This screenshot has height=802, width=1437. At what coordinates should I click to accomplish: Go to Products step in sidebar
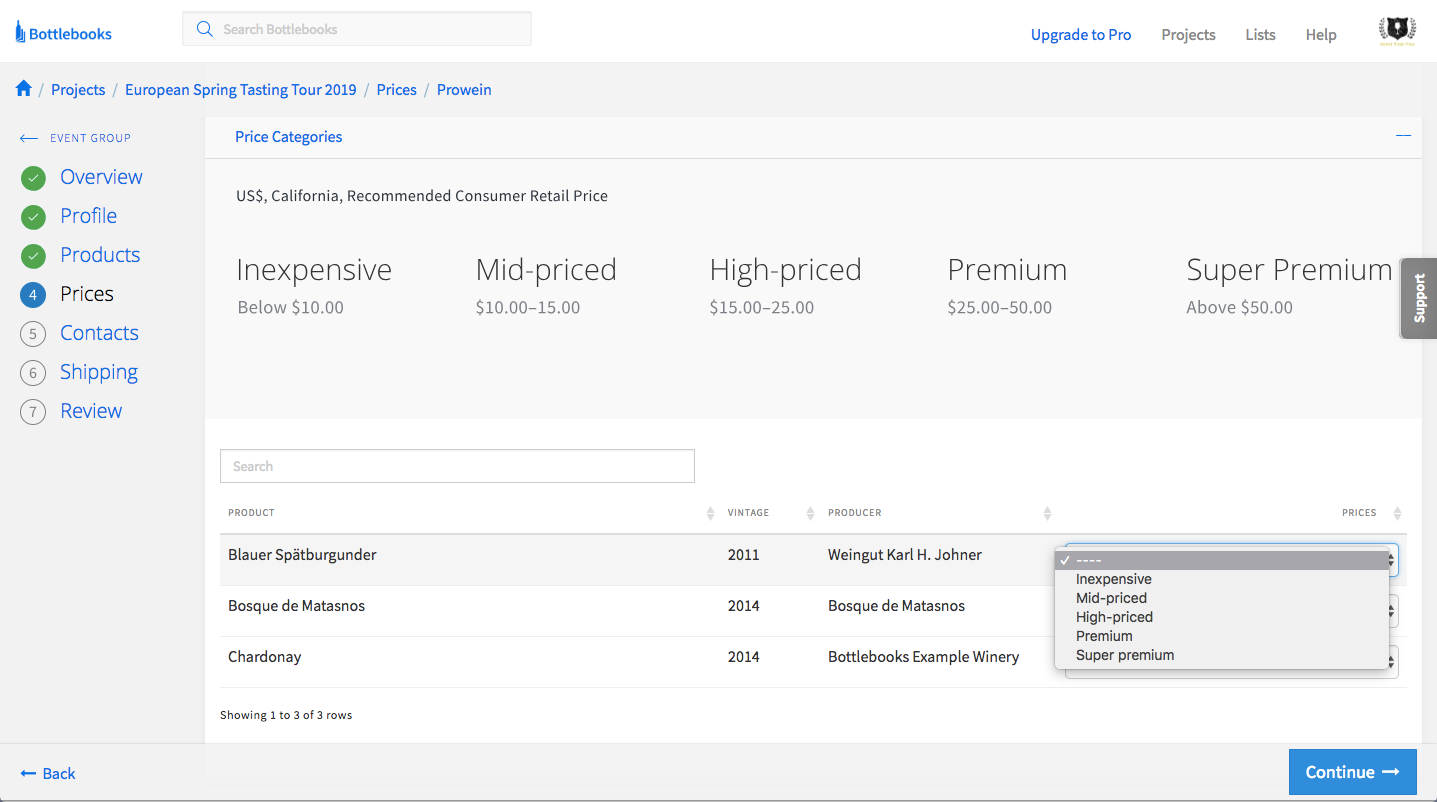pos(100,255)
